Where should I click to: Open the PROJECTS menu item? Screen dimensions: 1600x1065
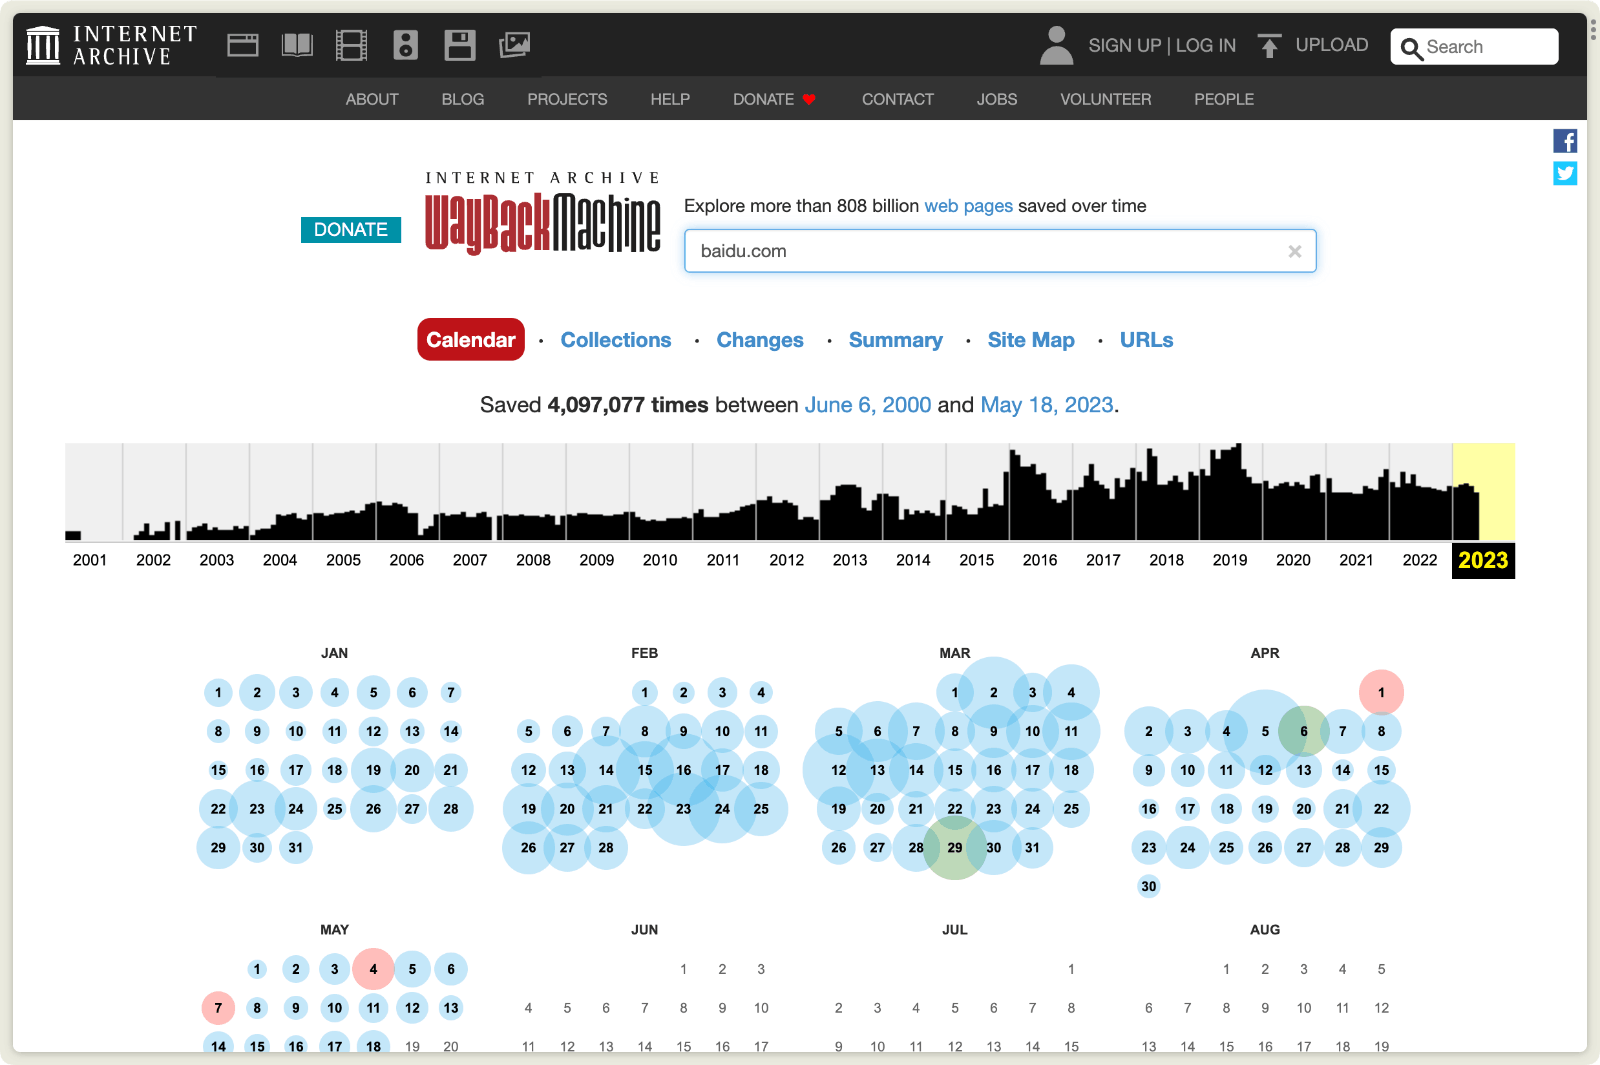(567, 99)
